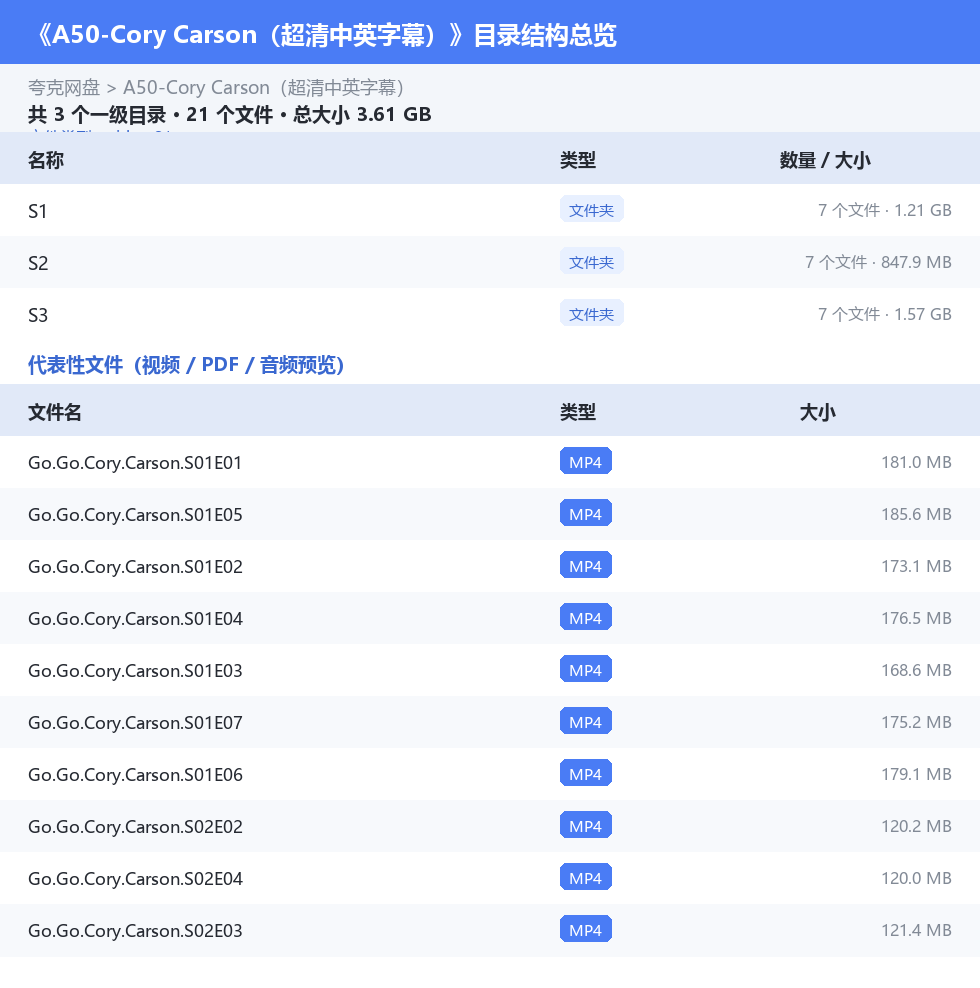Screen dimensions: 980x988
Task: Click the MP4 badge for S02E04
Action: click(x=585, y=877)
